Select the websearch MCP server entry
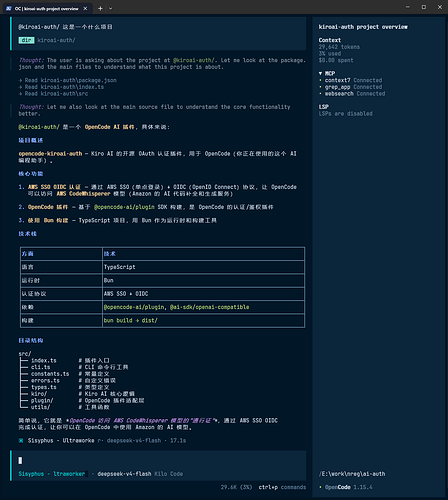448x500 pixels. 339,94
